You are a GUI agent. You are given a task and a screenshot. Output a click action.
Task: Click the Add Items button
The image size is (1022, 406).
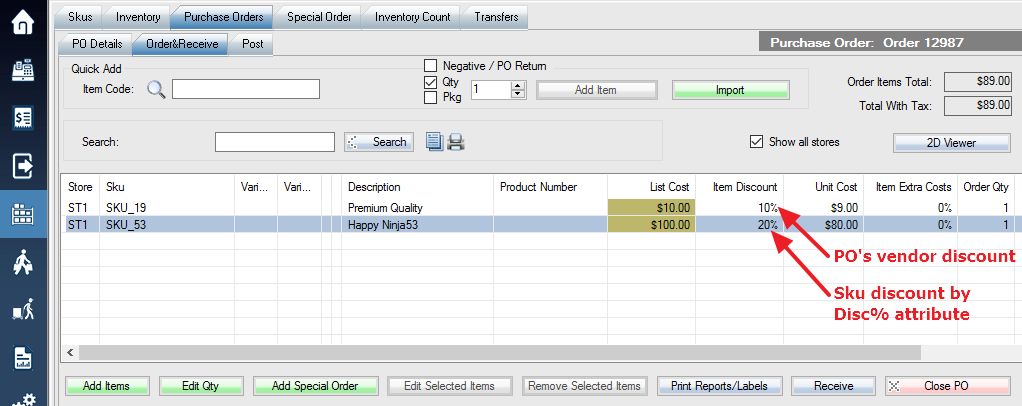(107, 386)
